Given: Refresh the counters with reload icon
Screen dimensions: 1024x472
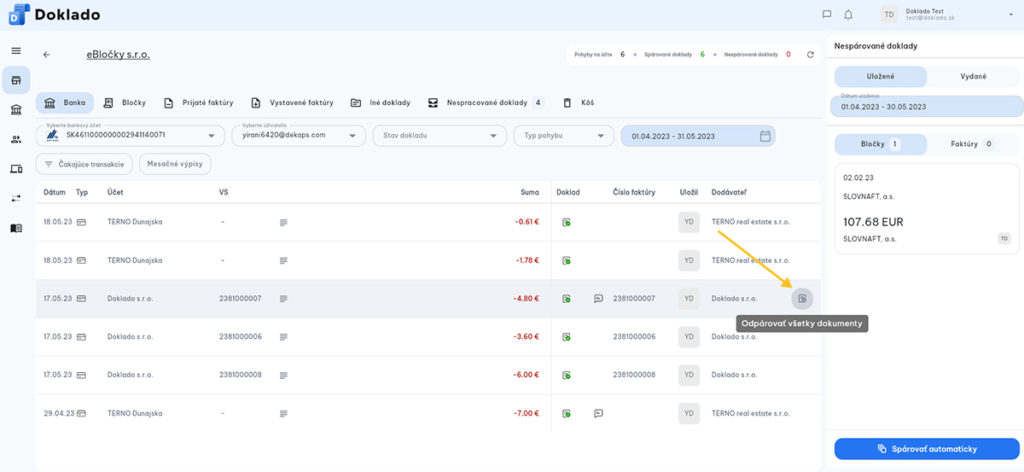Looking at the screenshot, I should pyautogui.click(x=810, y=55).
